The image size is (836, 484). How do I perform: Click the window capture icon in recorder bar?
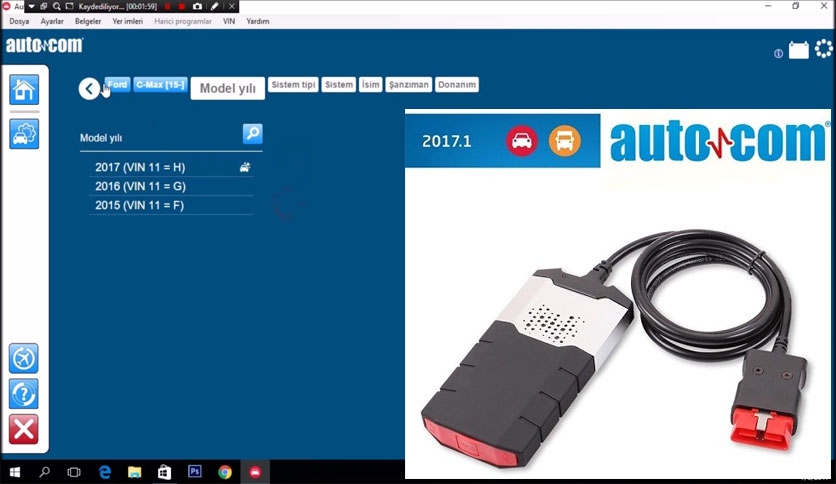tap(44, 6)
